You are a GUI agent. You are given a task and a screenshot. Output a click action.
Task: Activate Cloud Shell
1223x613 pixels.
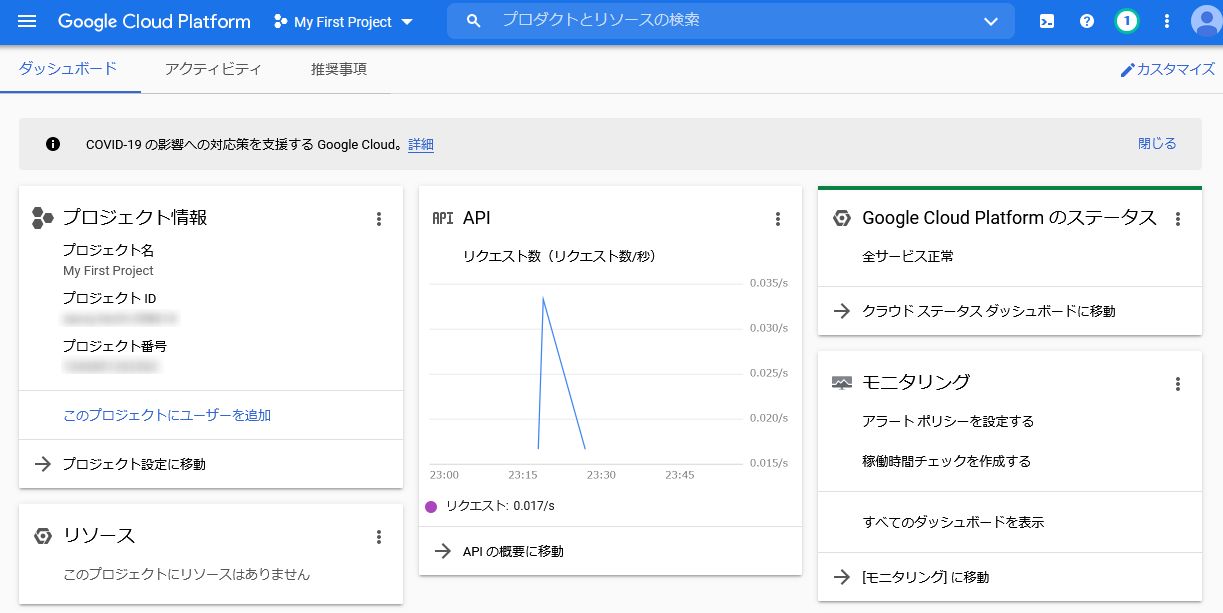click(1046, 21)
